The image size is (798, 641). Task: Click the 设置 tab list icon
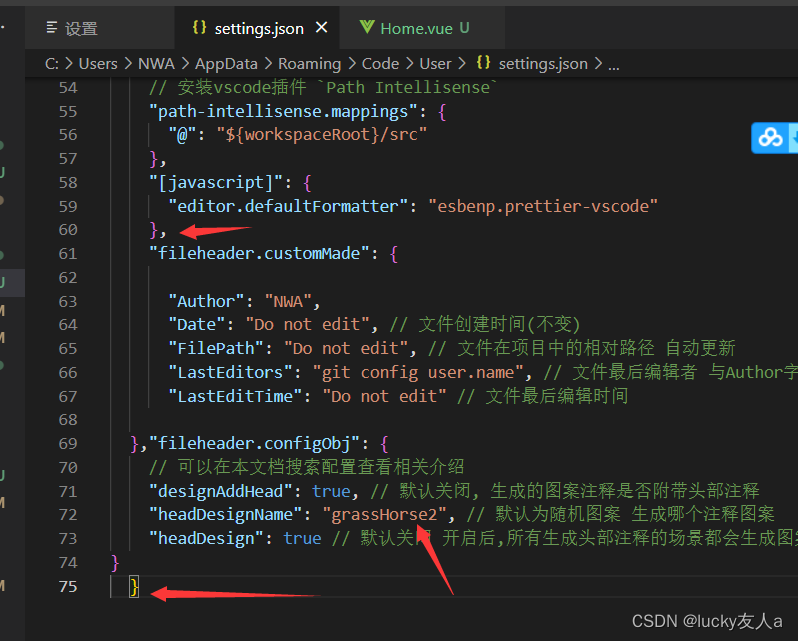51,27
